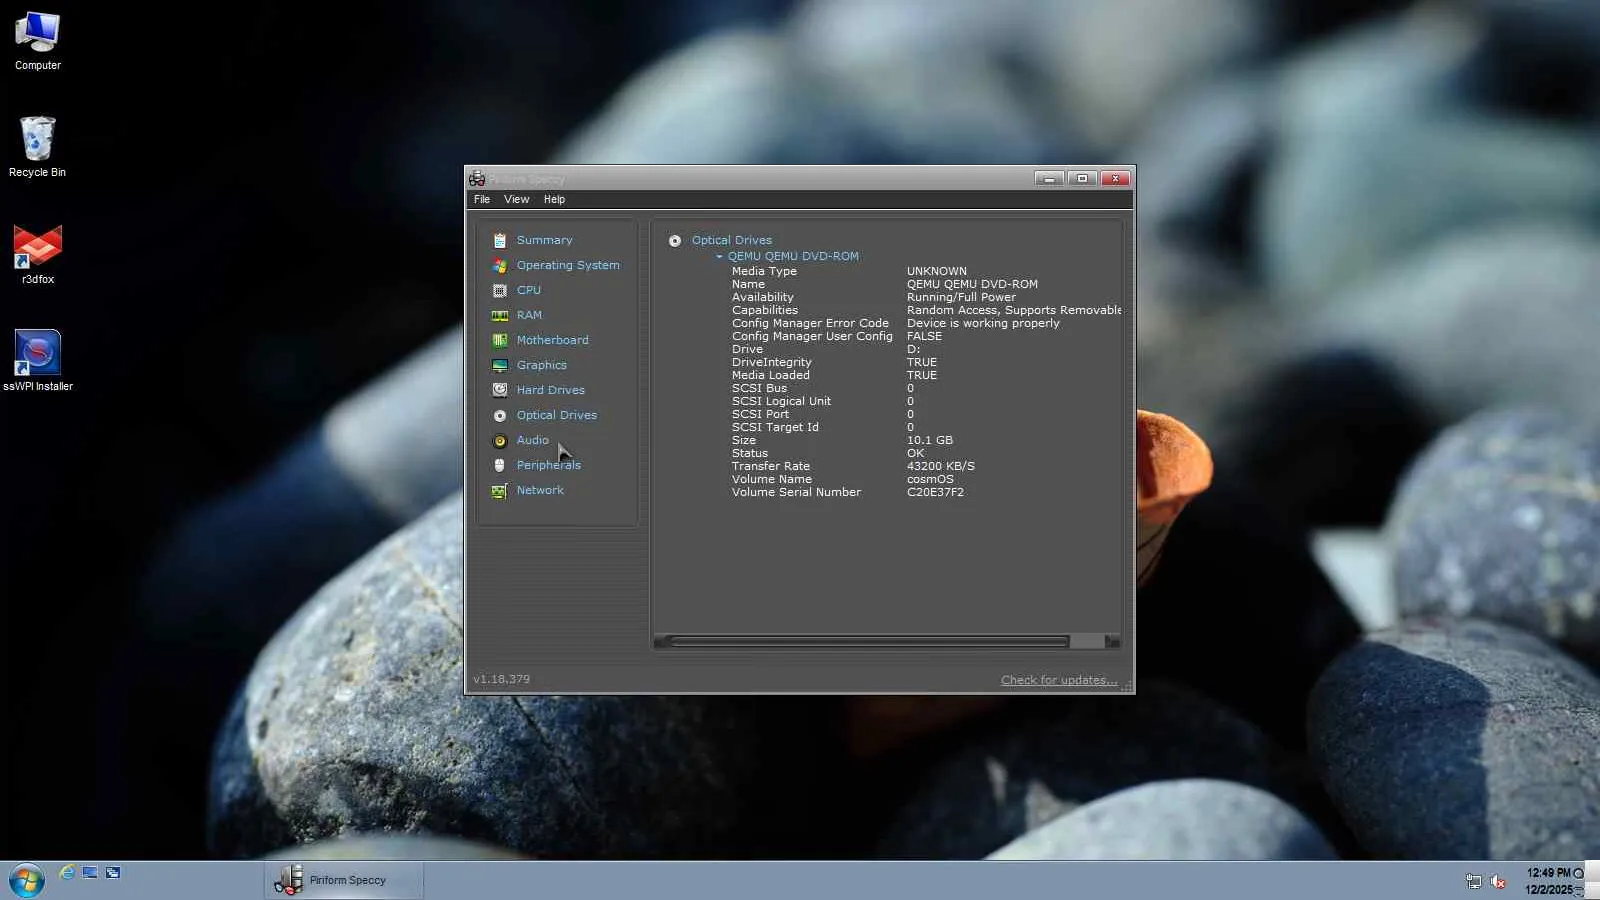Screen dimensions: 1600x900
Task: Click the Config Manager User Config label
Action: point(812,336)
